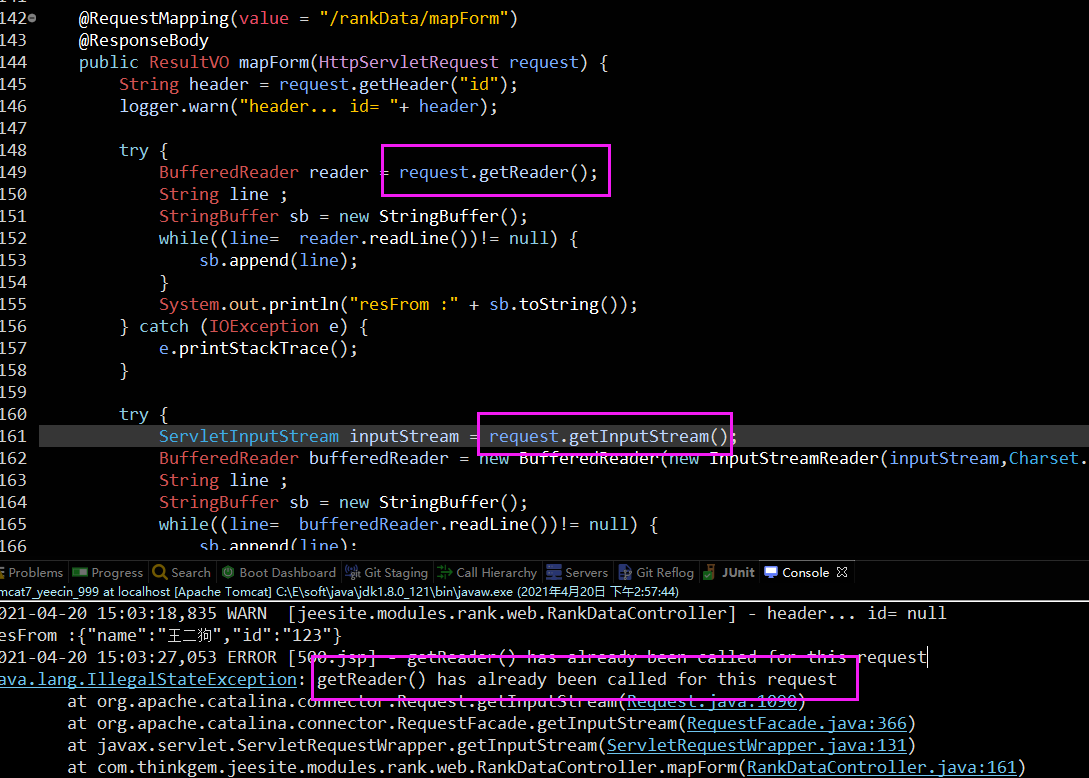1089x778 pixels.
Task: Click ServletInputStream type on line 161
Action: tap(249, 436)
